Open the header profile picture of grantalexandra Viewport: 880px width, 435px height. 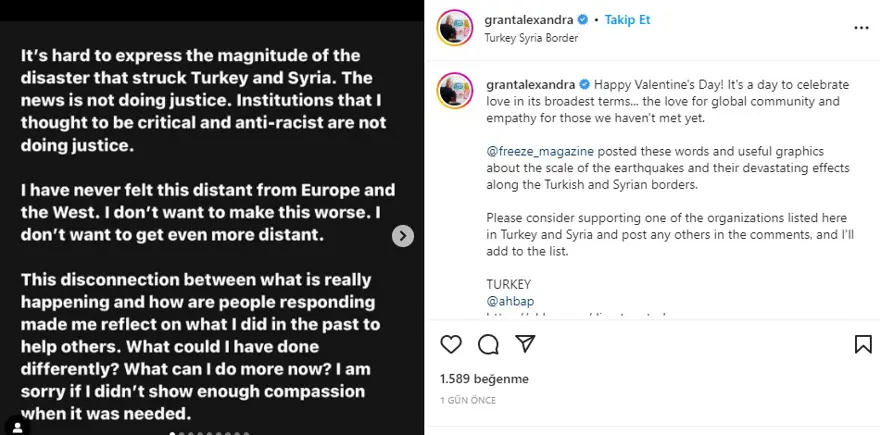(456, 29)
